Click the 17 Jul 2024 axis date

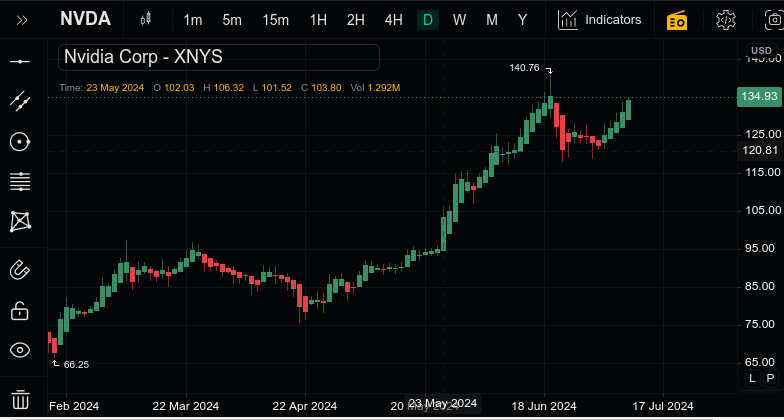(x=664, y=406)
